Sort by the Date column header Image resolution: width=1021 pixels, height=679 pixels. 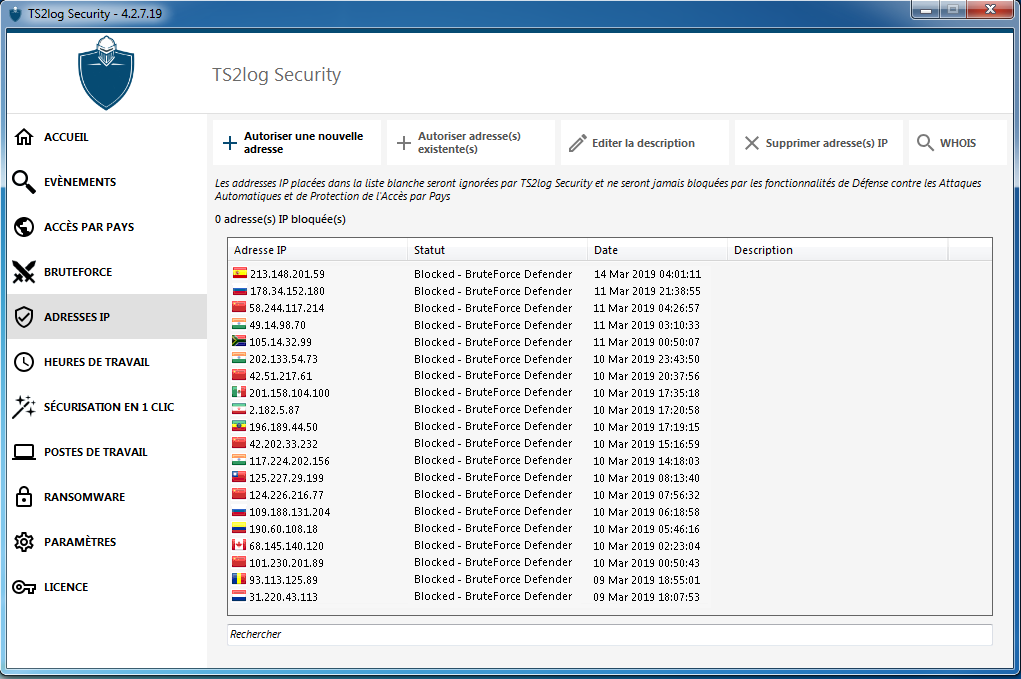[658, 250]
